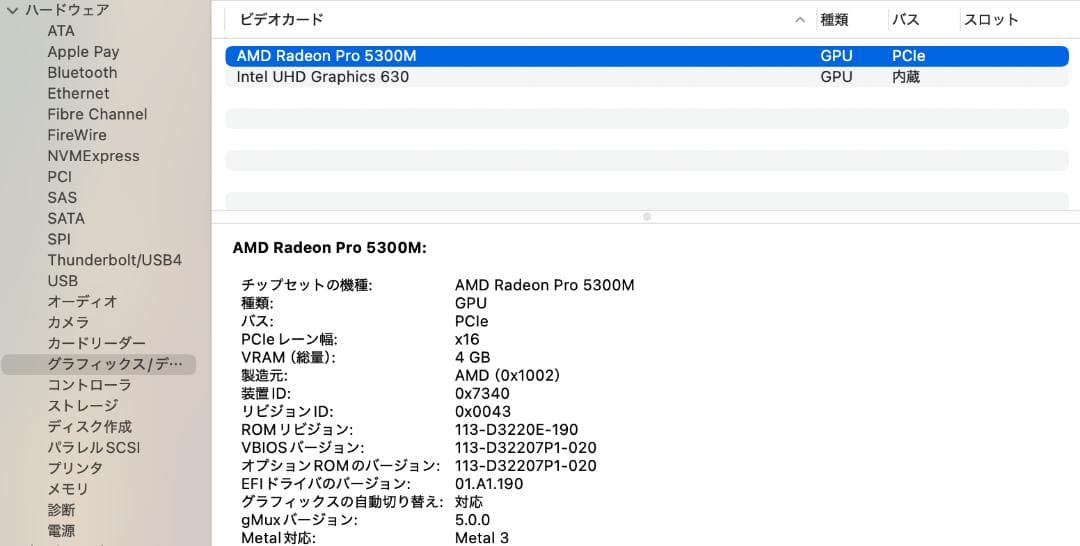
Task: Click グラフィックスの自動切り替え value 対応
Action: tap(469, 502)
